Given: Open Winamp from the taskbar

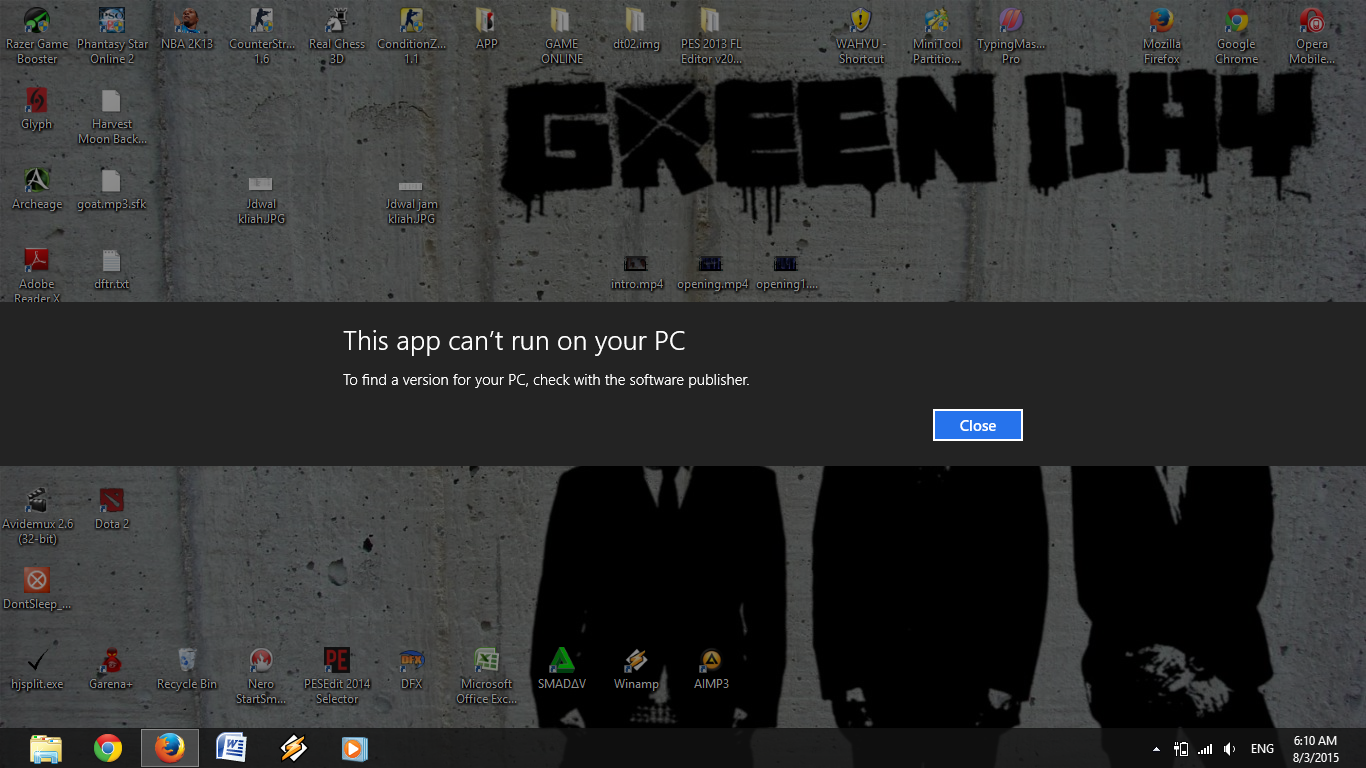Looking at the screenshot, I should (x=293, y=748).
